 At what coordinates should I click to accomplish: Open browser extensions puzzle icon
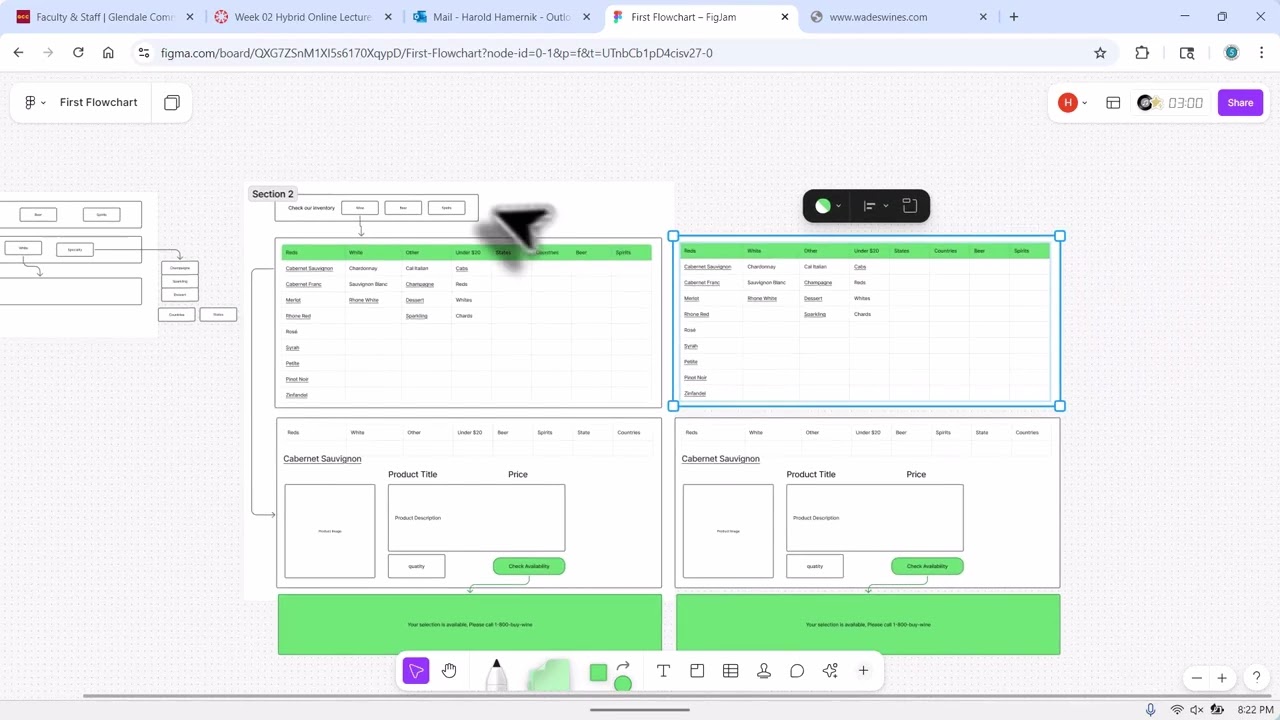tap(1142, 53)
